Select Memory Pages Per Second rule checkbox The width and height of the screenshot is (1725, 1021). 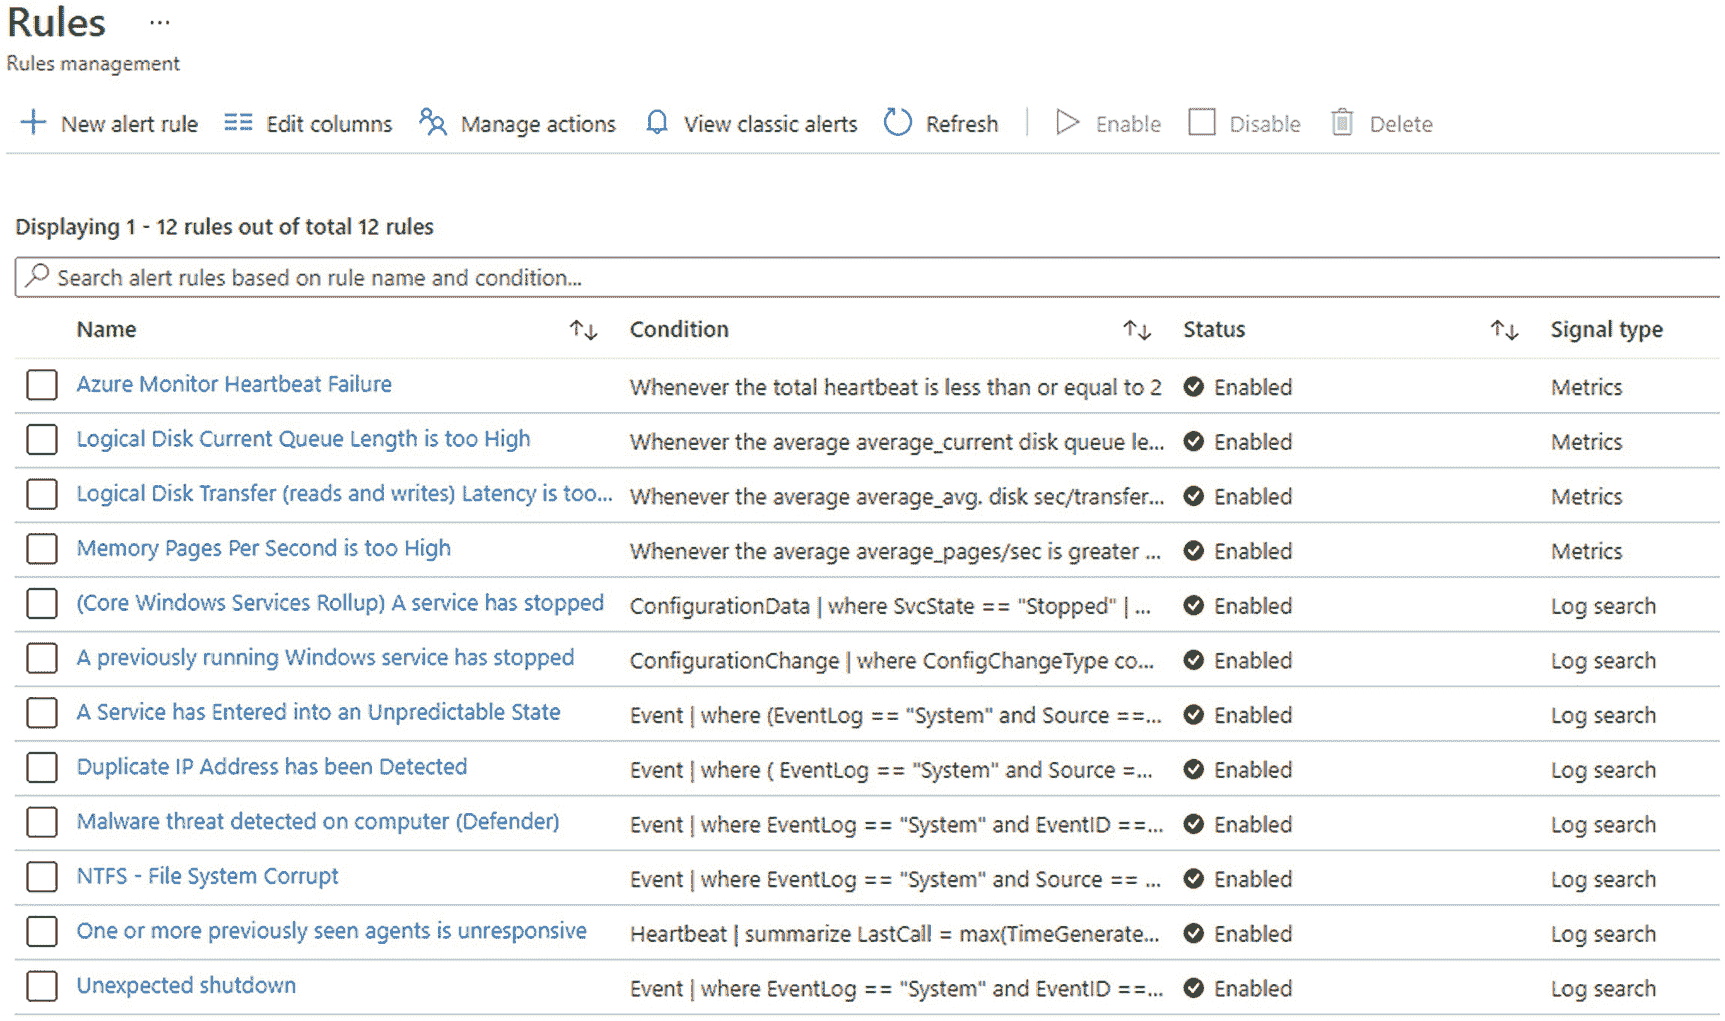click(x=42, y=549)
